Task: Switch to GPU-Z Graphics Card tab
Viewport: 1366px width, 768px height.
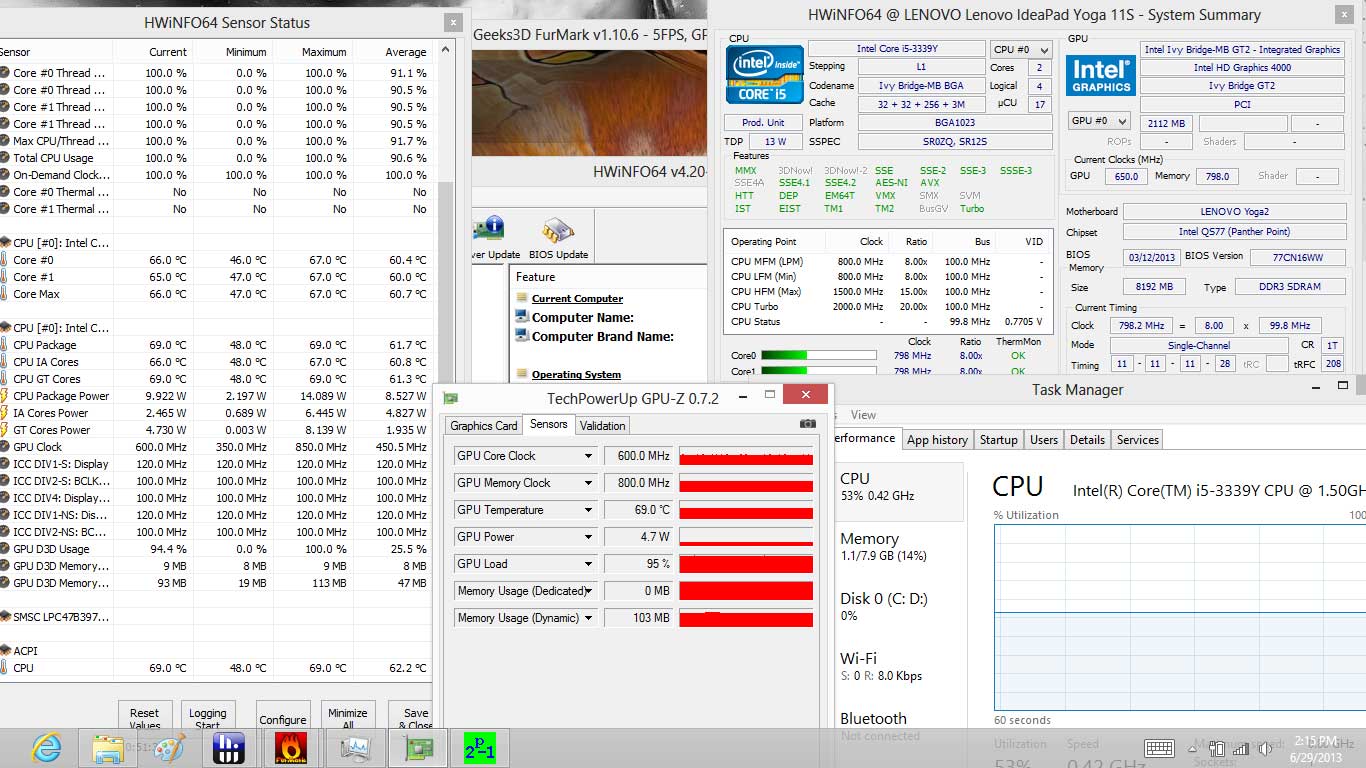Action: tap(484, 425)
